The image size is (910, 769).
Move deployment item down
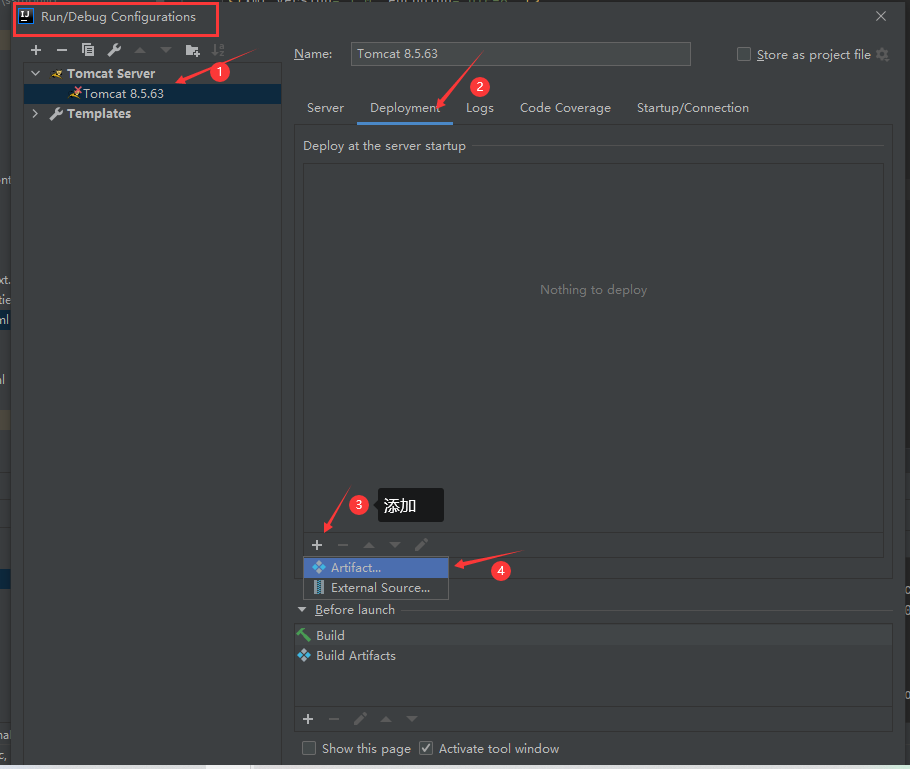395,545
